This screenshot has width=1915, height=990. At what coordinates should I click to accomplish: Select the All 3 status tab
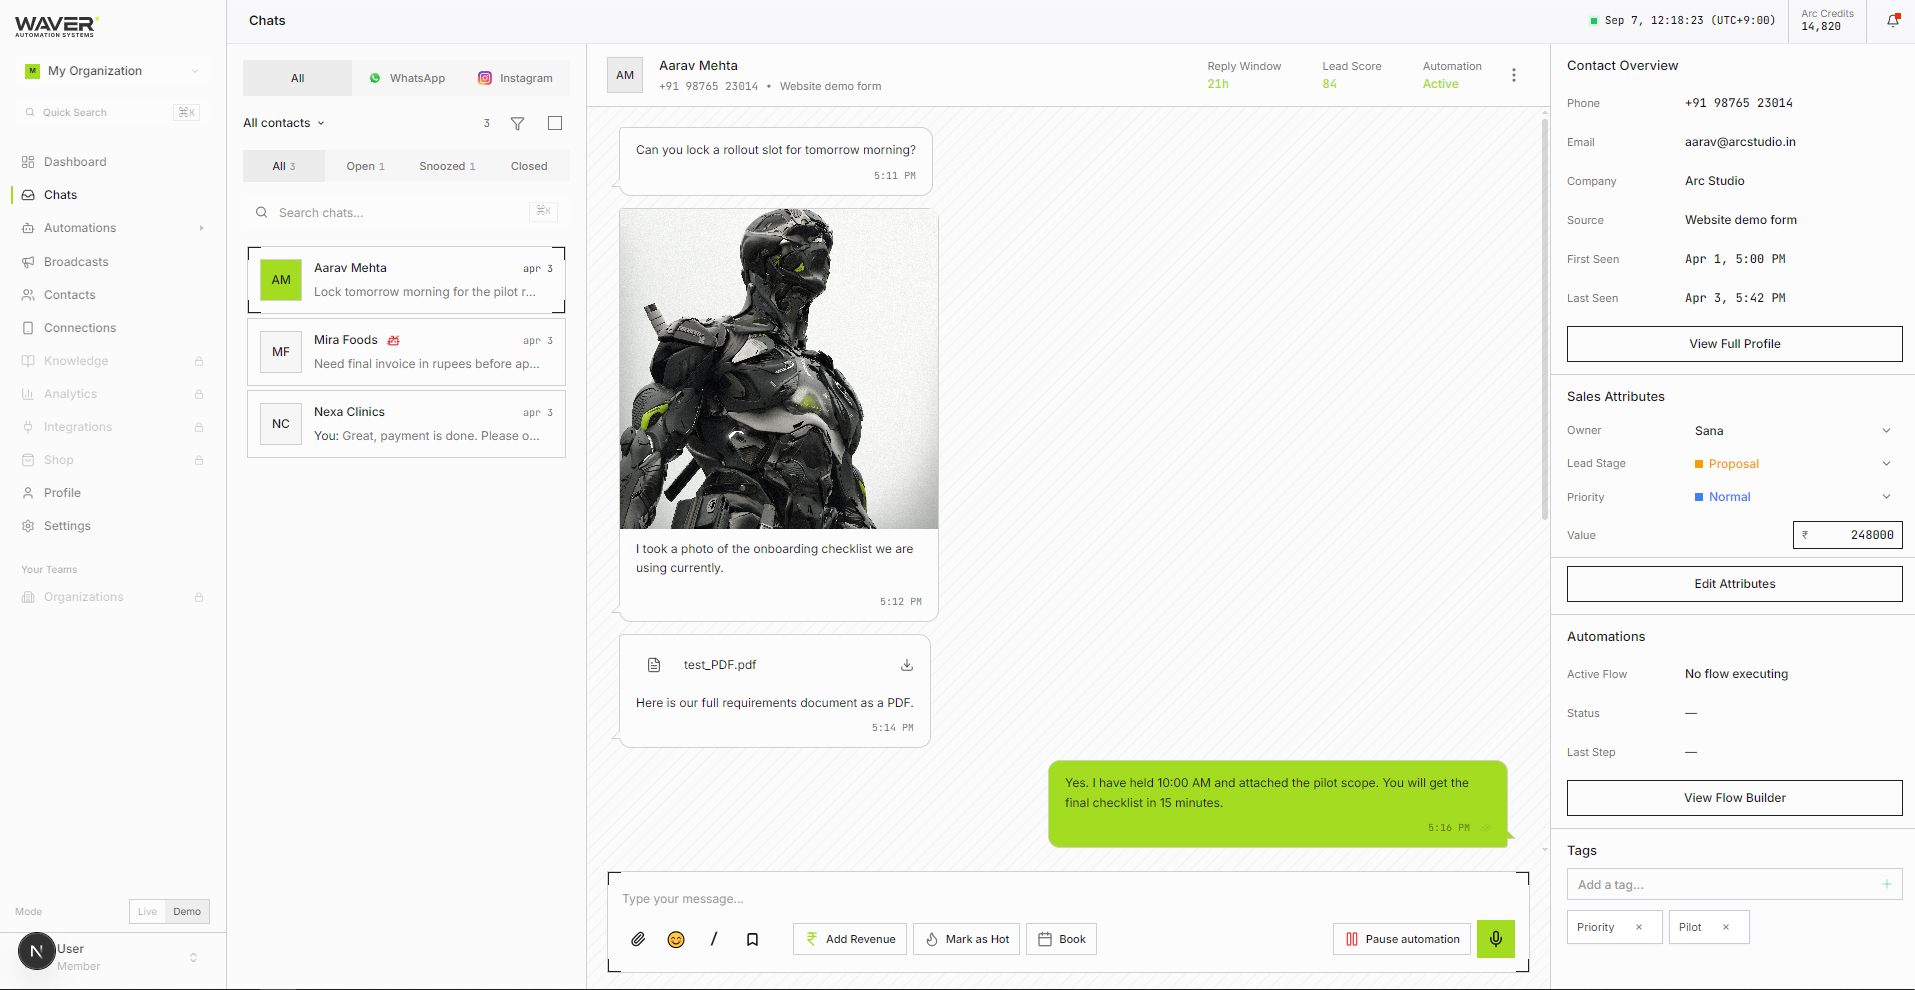(x=284, y=166)
